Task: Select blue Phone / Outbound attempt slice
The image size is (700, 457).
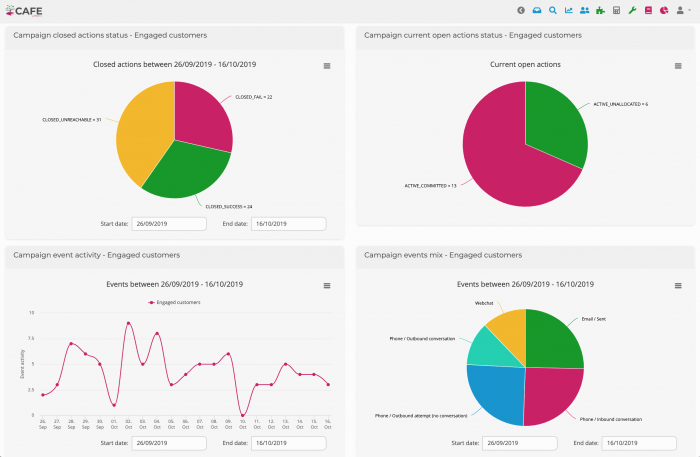Action: click(x=498, y=393)
